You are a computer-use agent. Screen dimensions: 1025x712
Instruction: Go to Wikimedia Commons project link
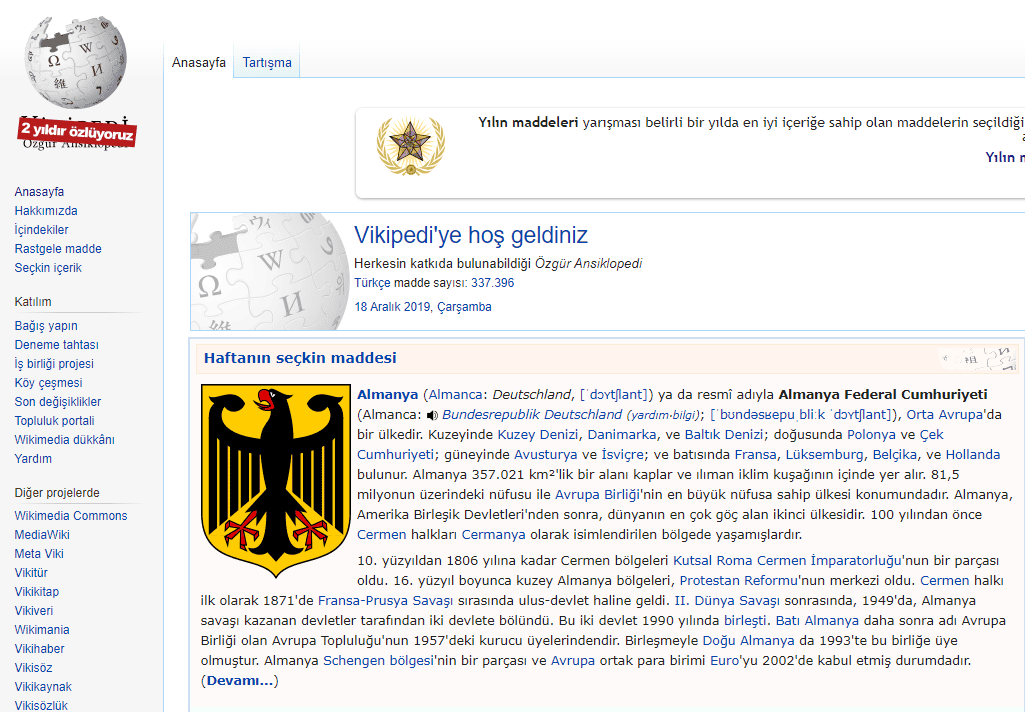pyautogui.click(x=71, y=516)
